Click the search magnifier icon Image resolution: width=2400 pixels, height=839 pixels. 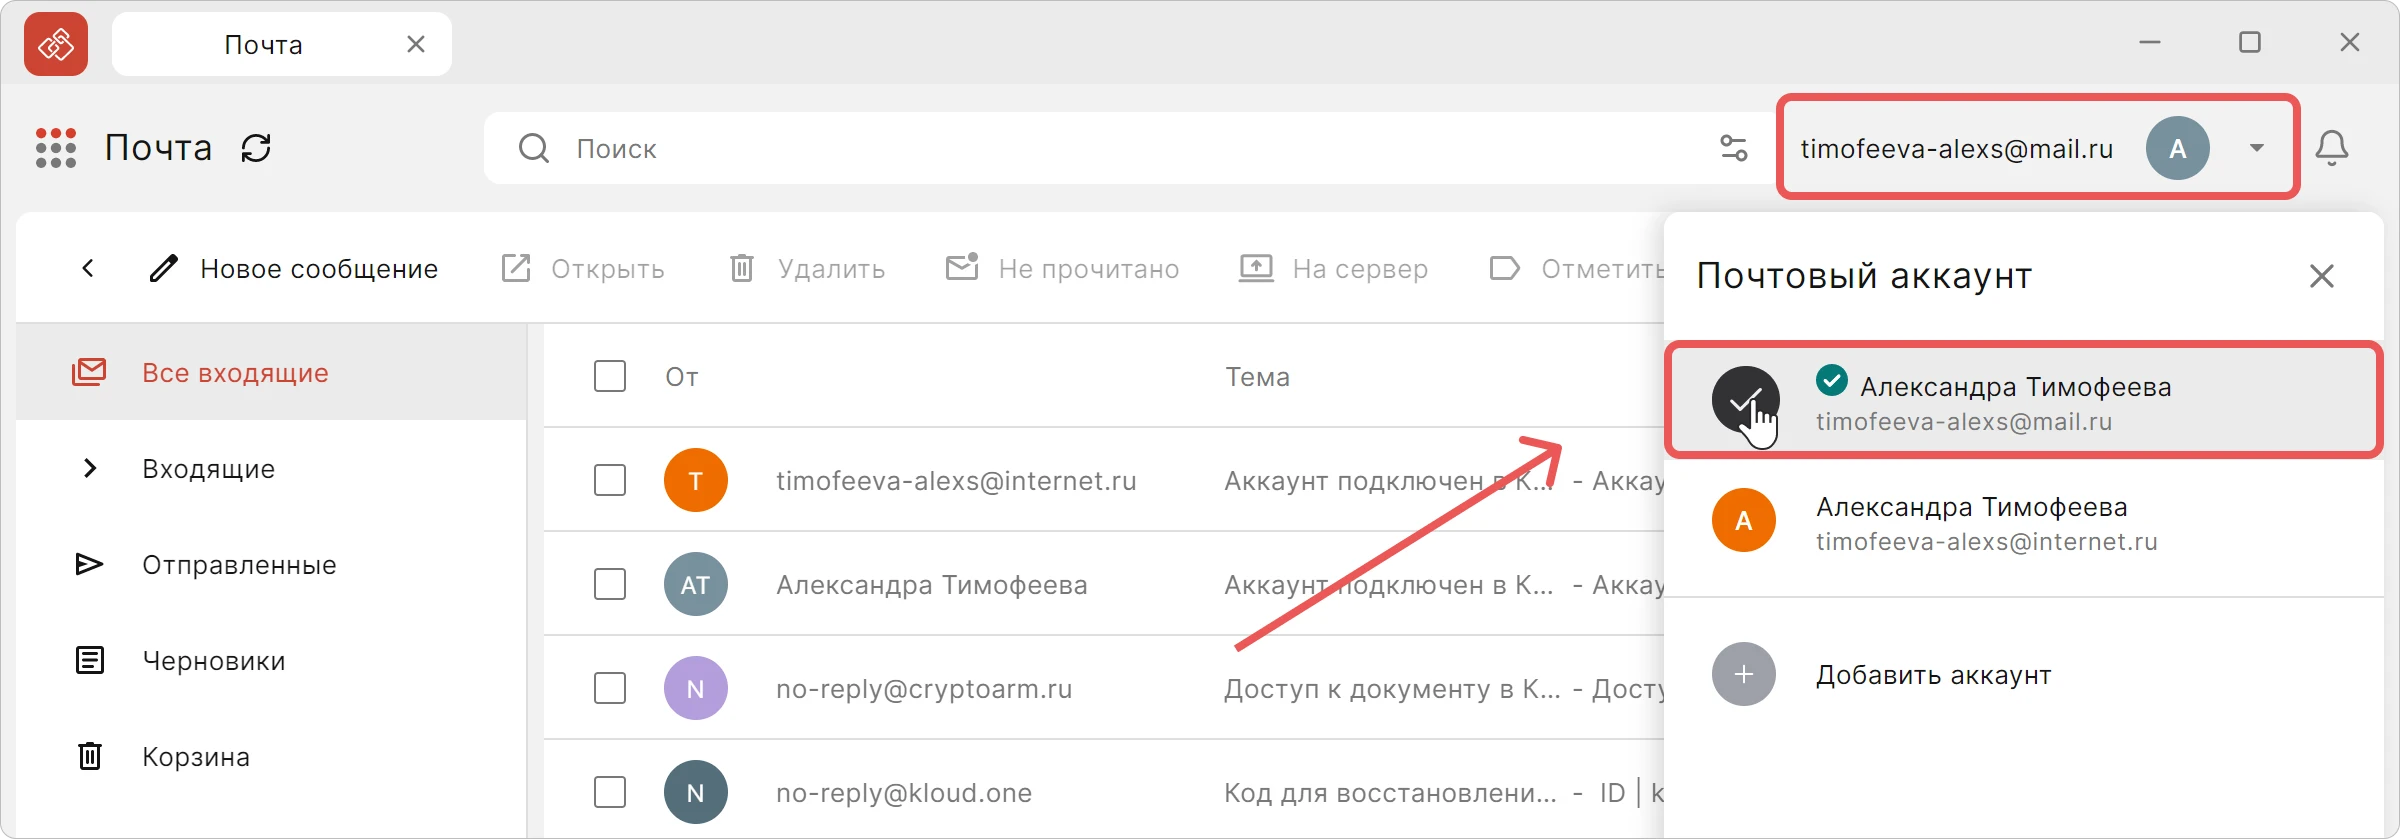(534, 148)
